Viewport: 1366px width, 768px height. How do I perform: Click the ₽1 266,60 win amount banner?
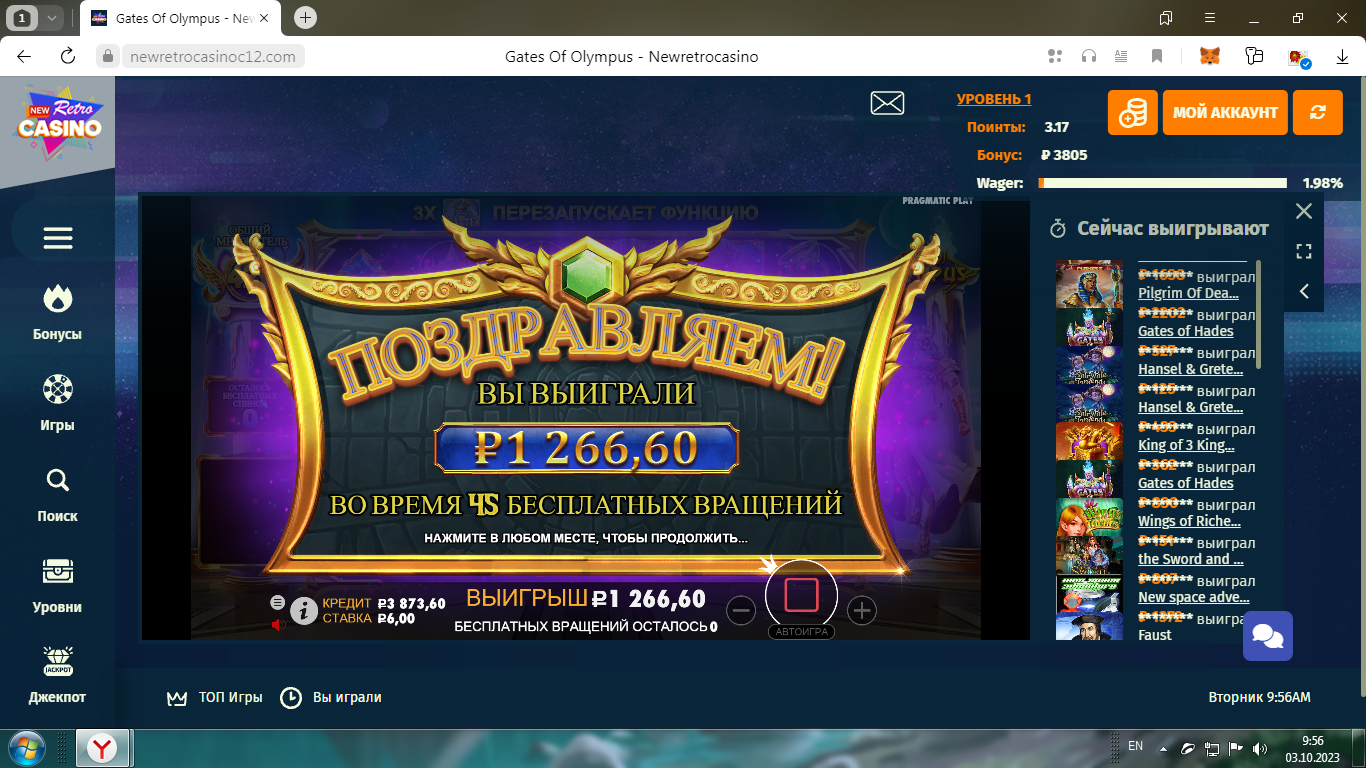click(x=587, y=448)
